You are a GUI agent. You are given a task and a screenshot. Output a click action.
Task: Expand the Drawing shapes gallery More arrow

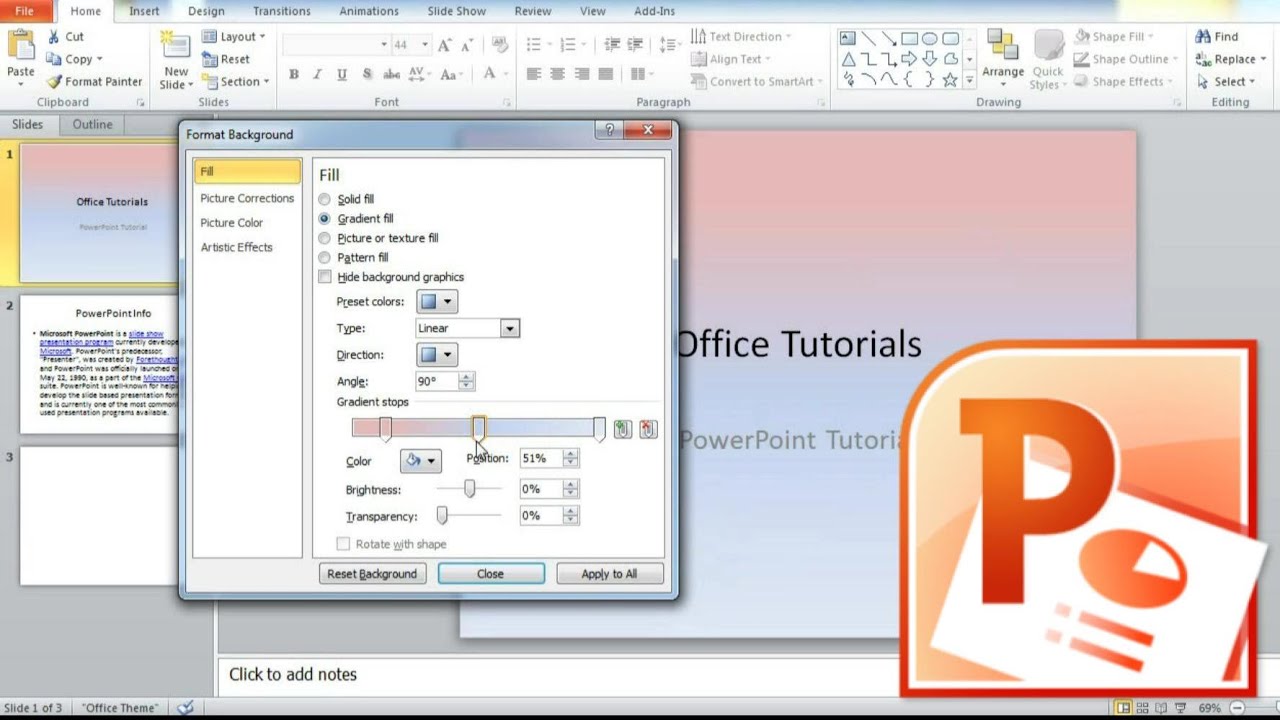(x=969, y=82)
